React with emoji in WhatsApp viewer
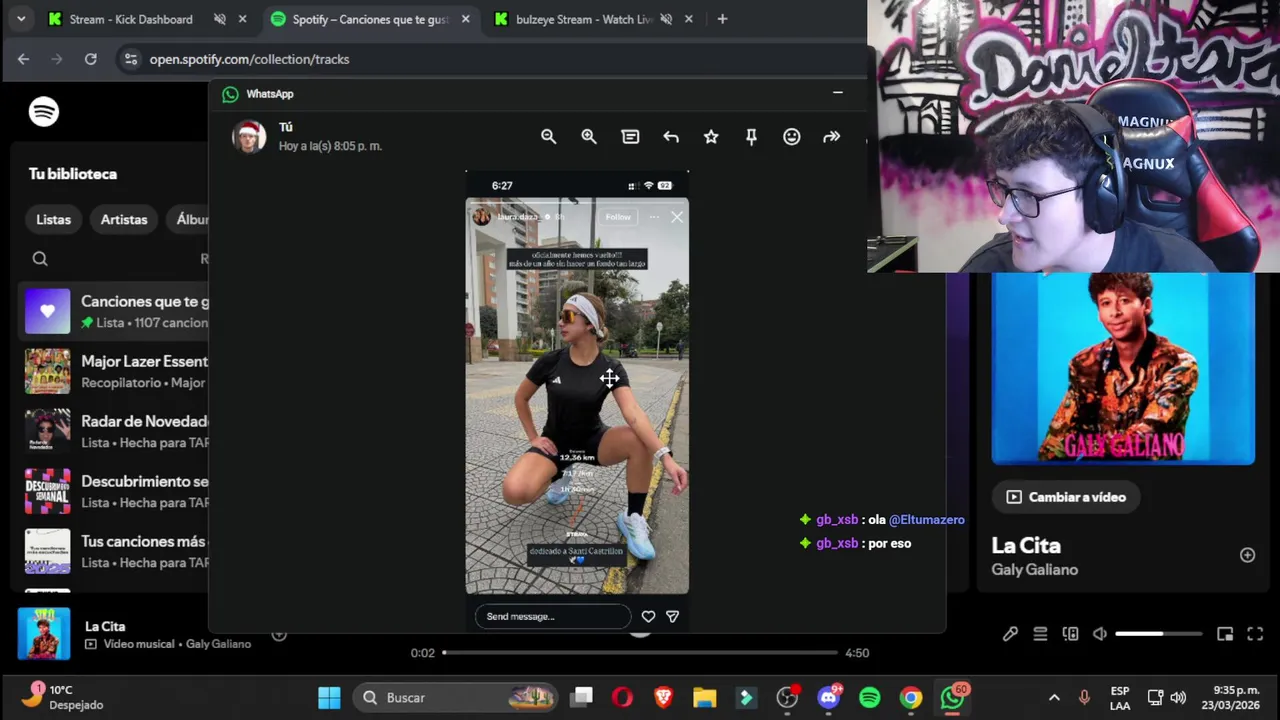The height and width of the screenshot is (720, 1280). click(791, 137)
